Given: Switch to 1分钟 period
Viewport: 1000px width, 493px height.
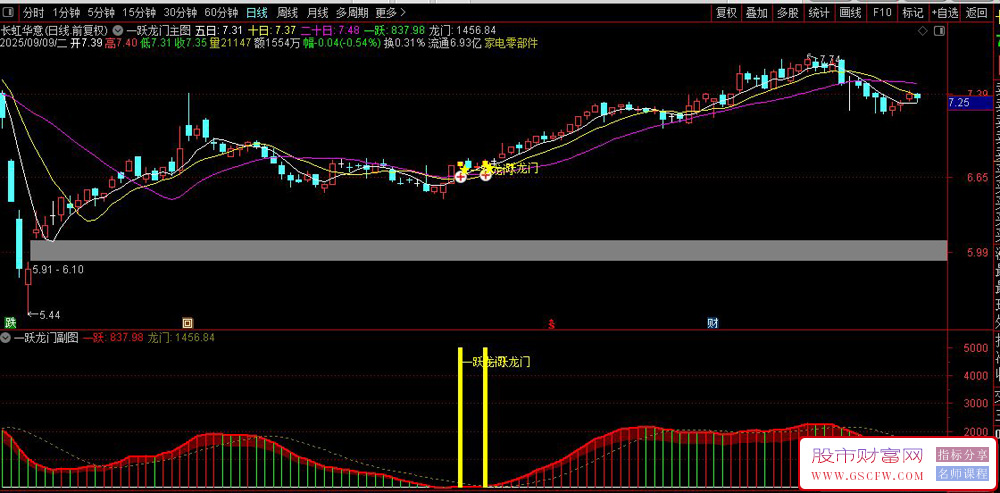Looking at the screenshot, I should click(66, 12).
